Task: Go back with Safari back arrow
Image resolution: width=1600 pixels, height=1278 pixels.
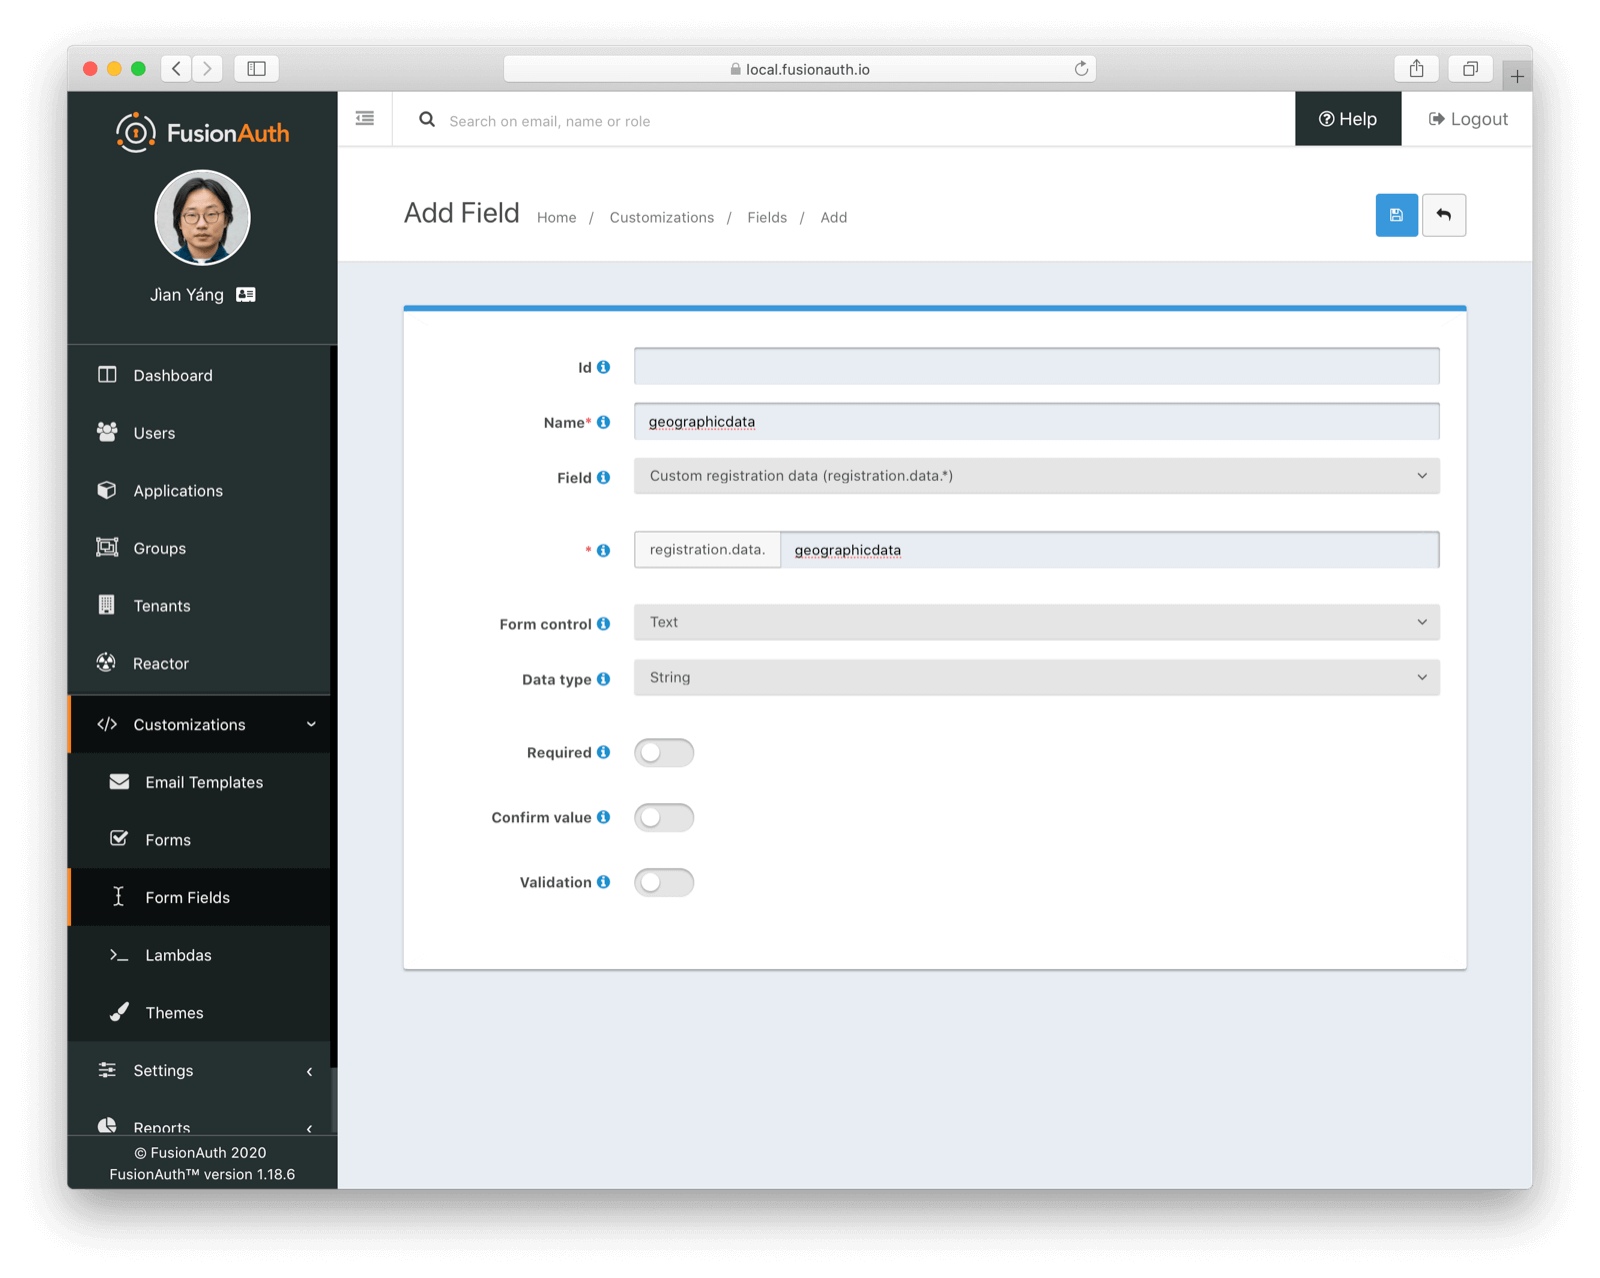Action: [177, 69]
